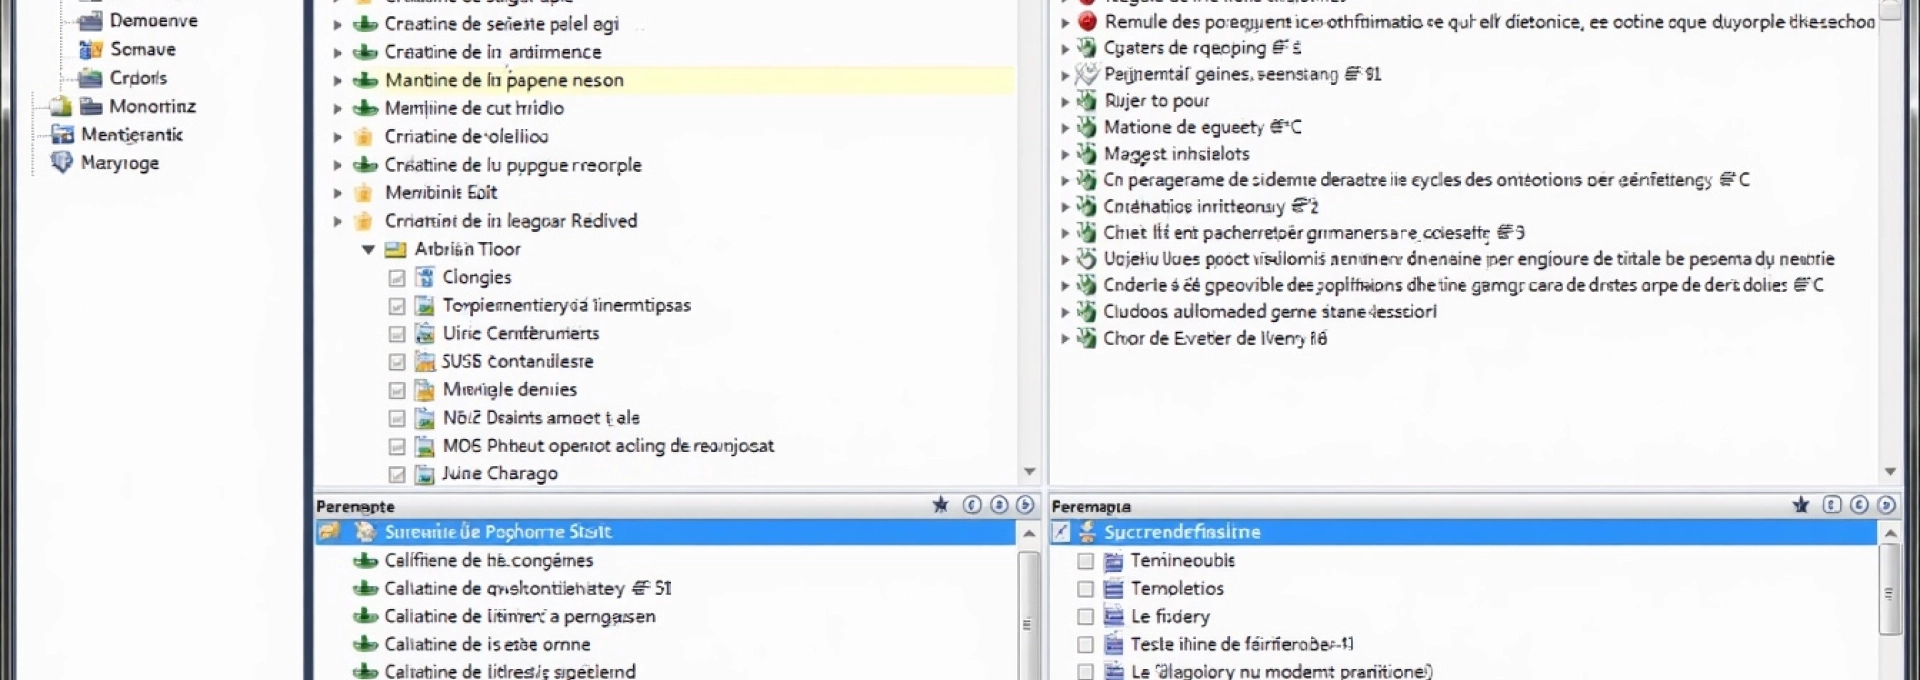Click icon beside Rujer to pour
This screenshot has height=680, width=1920.
coord(1087,101)
